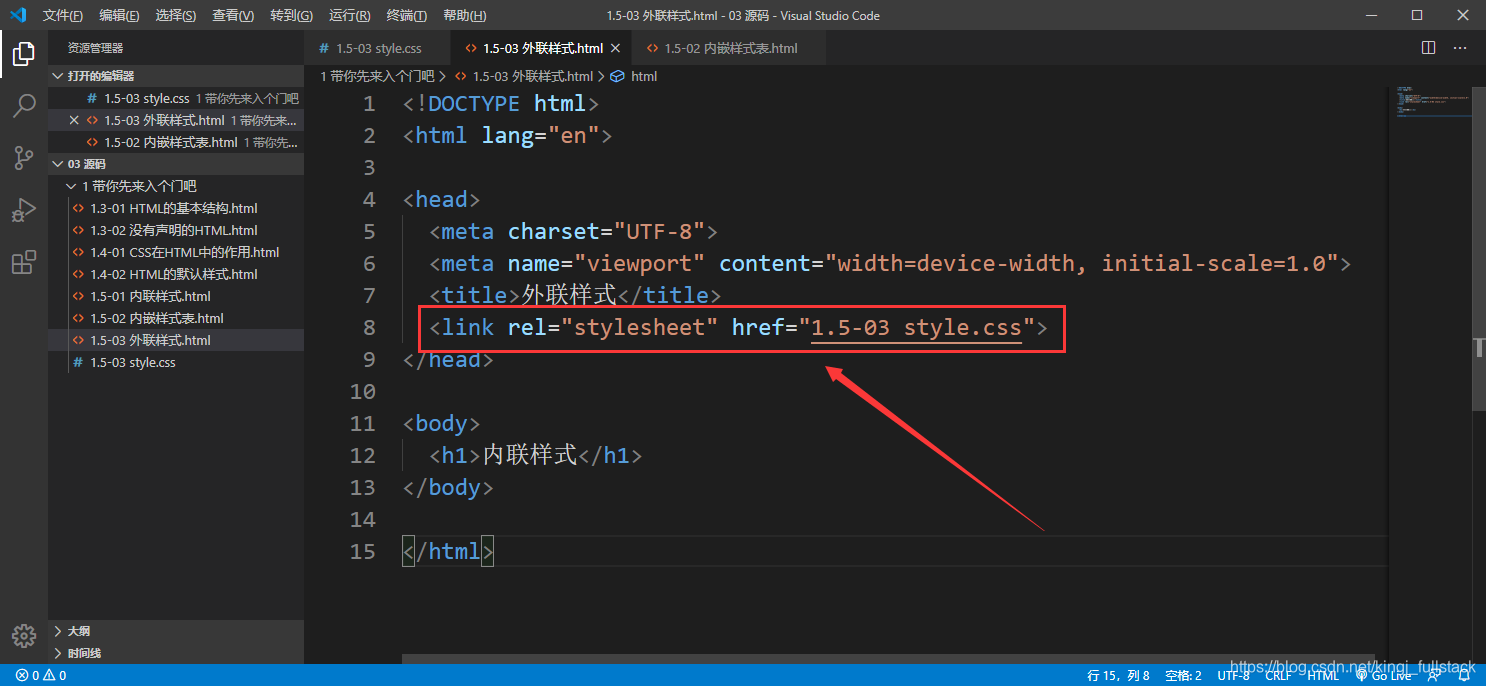The image size is (1486, 686).
Task: Click the 1 带你先来入个门吧 breadcrumb
Action: point(377,76)
